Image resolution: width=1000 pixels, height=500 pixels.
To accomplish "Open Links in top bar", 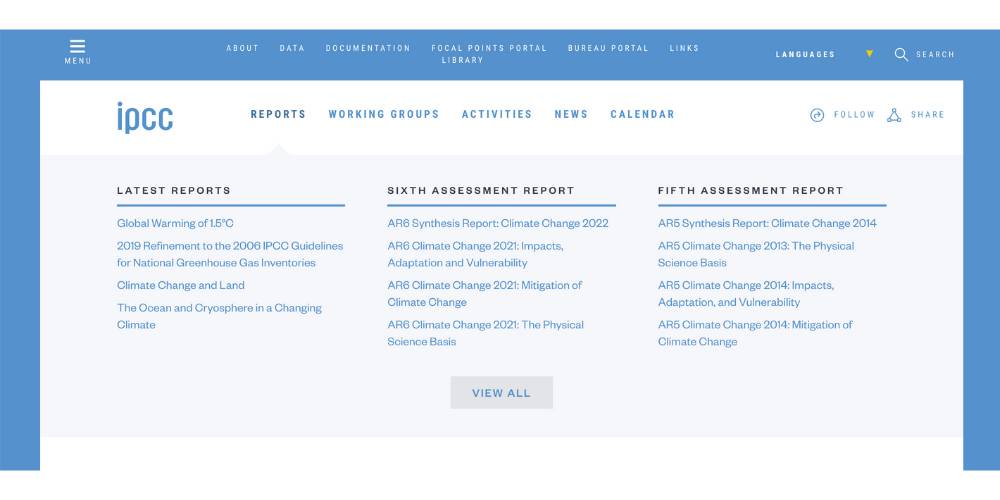I will 684,48.
